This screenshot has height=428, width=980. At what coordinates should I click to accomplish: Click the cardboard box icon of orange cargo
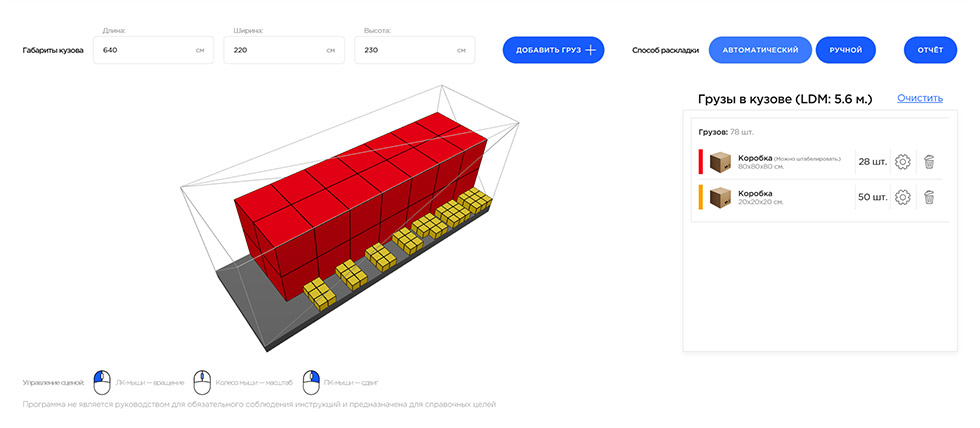(x=720, y=198)
